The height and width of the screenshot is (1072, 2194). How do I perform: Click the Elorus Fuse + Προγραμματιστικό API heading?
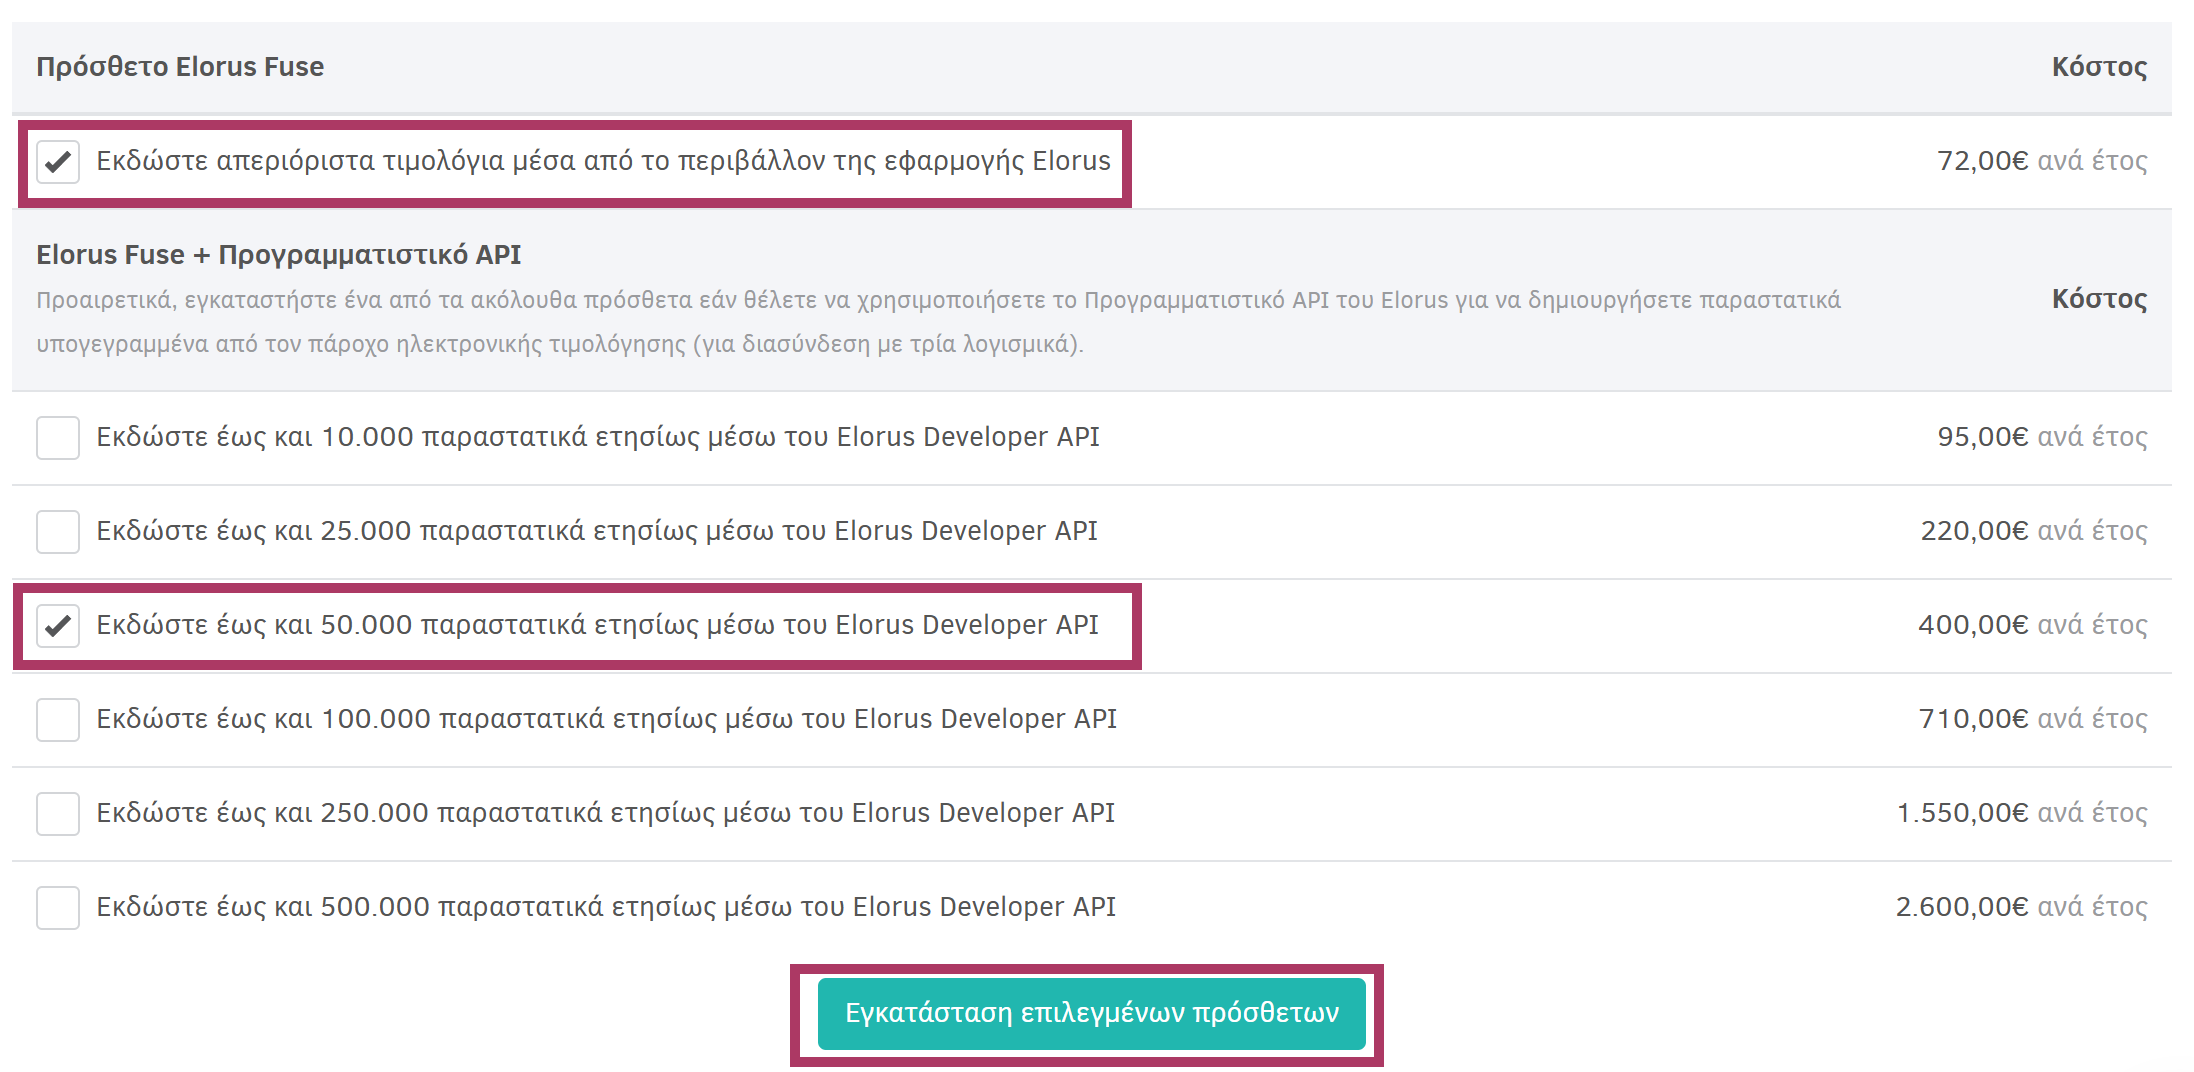[x=279, y=255]
